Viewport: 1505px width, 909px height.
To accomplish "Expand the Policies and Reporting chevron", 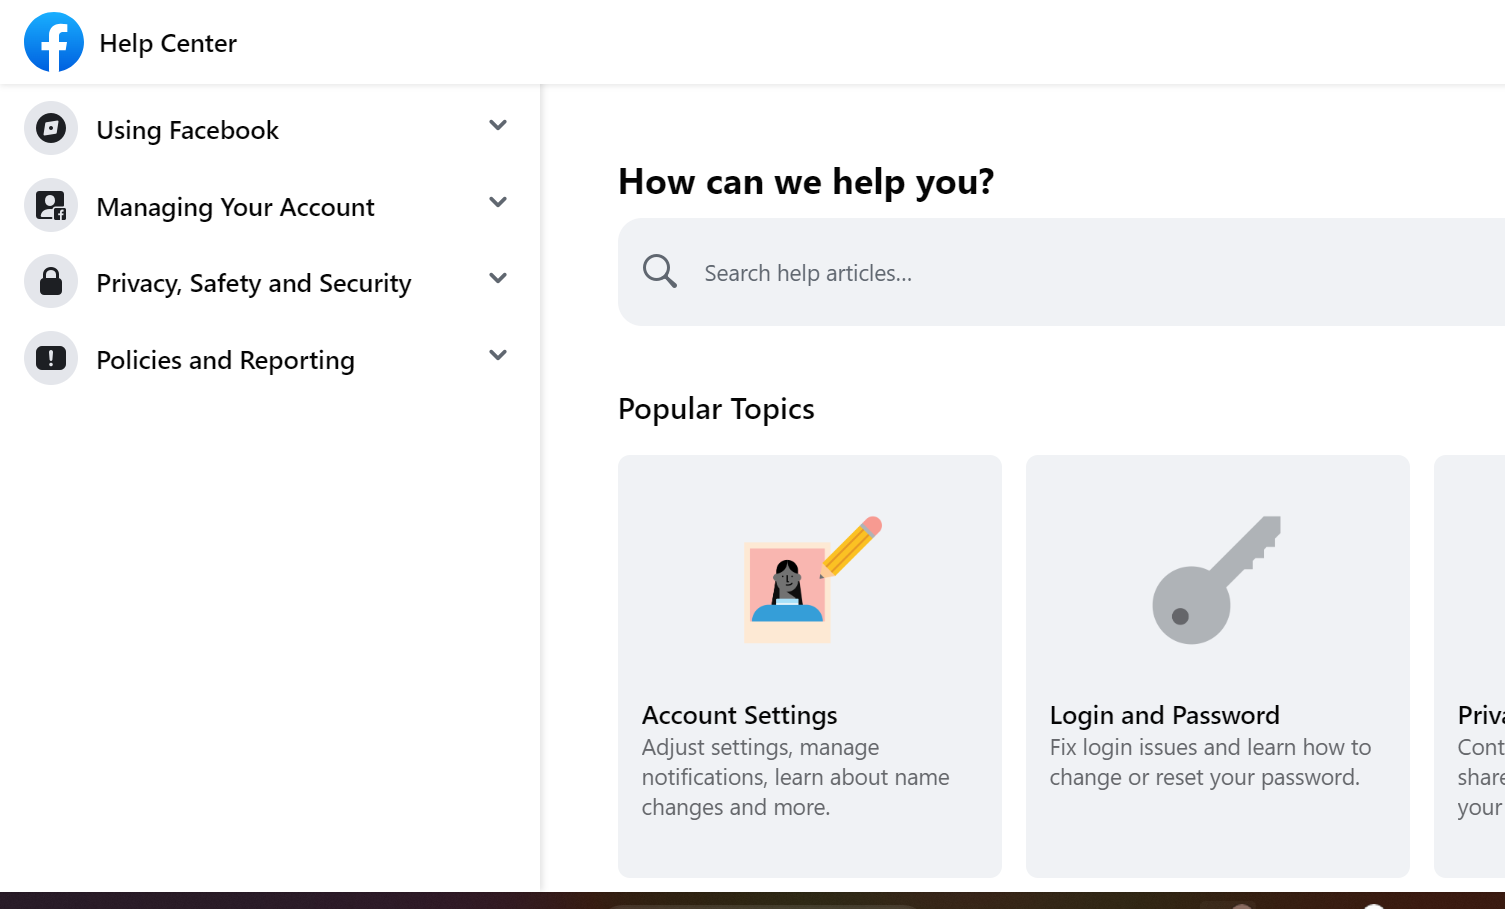I will (498, 355).
